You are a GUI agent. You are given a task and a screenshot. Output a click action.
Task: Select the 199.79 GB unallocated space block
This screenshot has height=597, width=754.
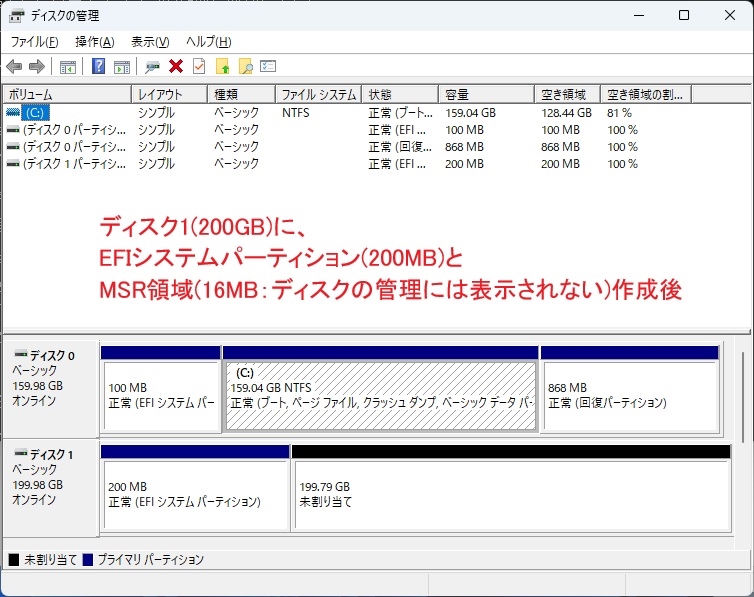click(511, 488)
